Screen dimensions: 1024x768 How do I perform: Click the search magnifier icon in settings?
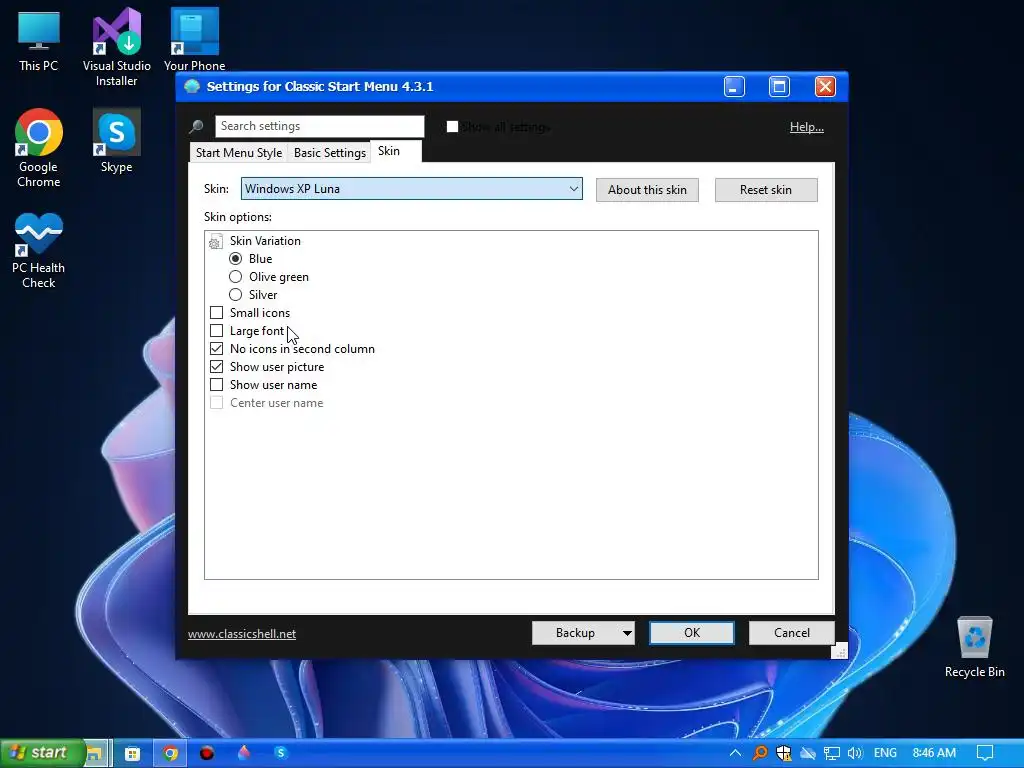pos(196,127)
